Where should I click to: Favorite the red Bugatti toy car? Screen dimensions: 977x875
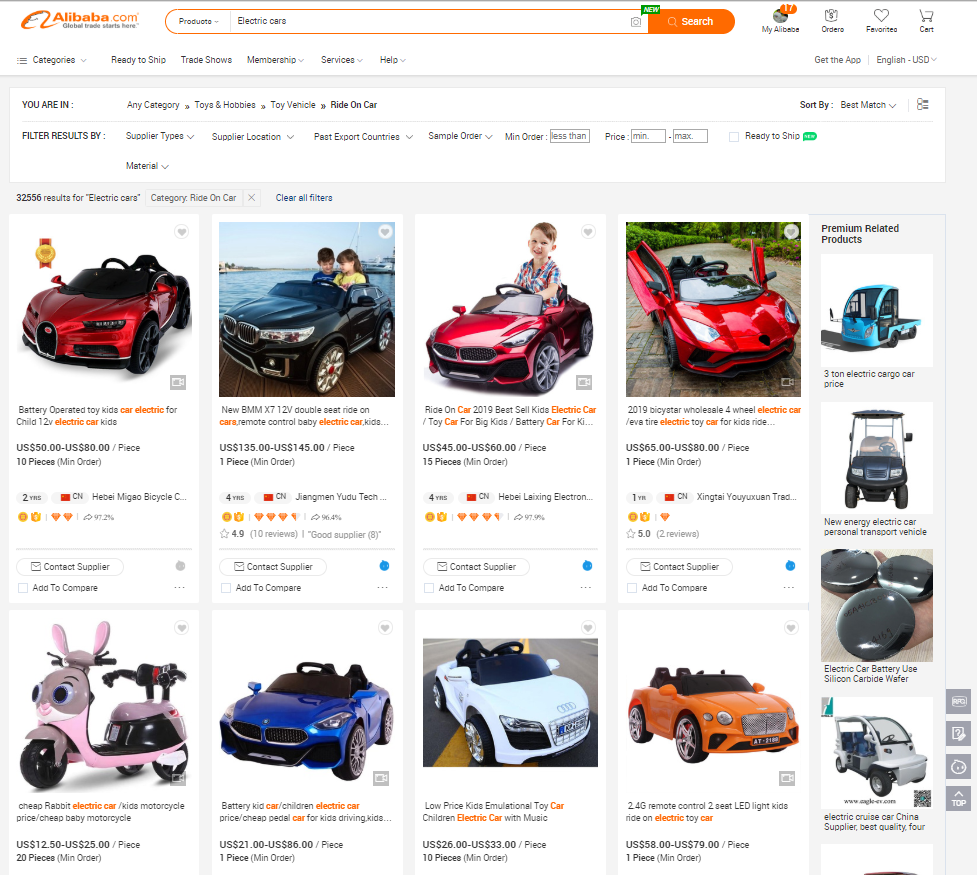tap(181, 232)
